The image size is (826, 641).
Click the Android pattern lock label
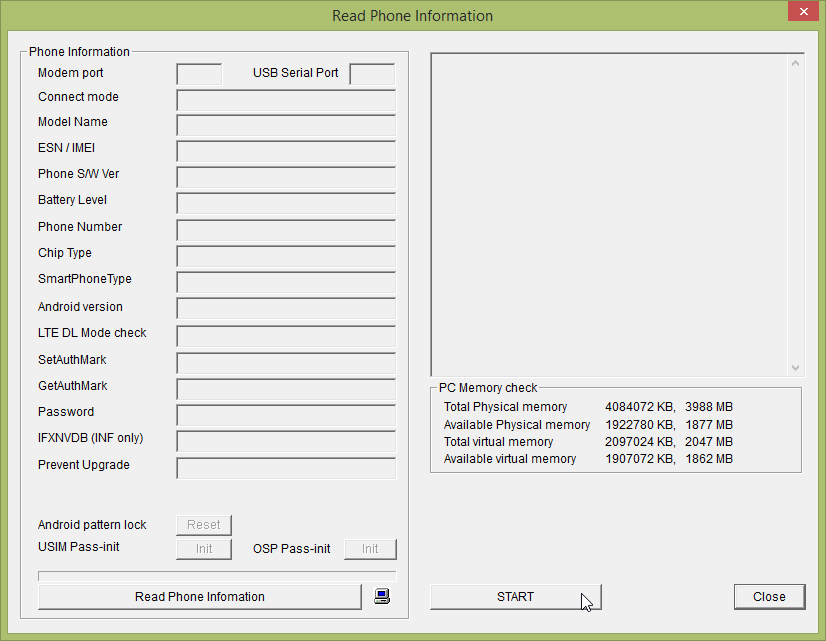point(92,525)
